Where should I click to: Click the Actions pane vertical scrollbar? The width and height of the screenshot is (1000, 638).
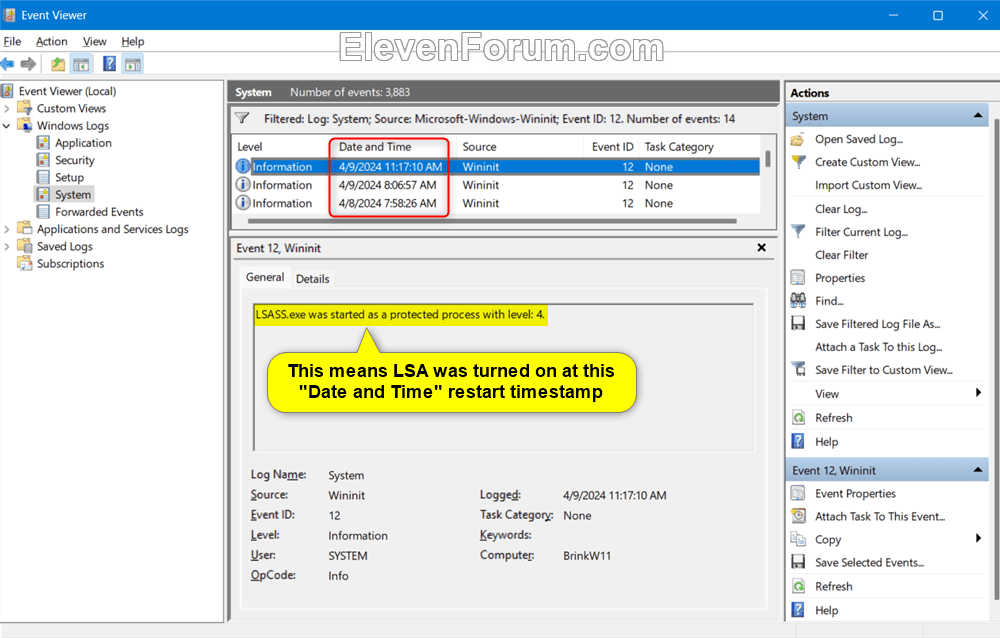coord(995,360)
